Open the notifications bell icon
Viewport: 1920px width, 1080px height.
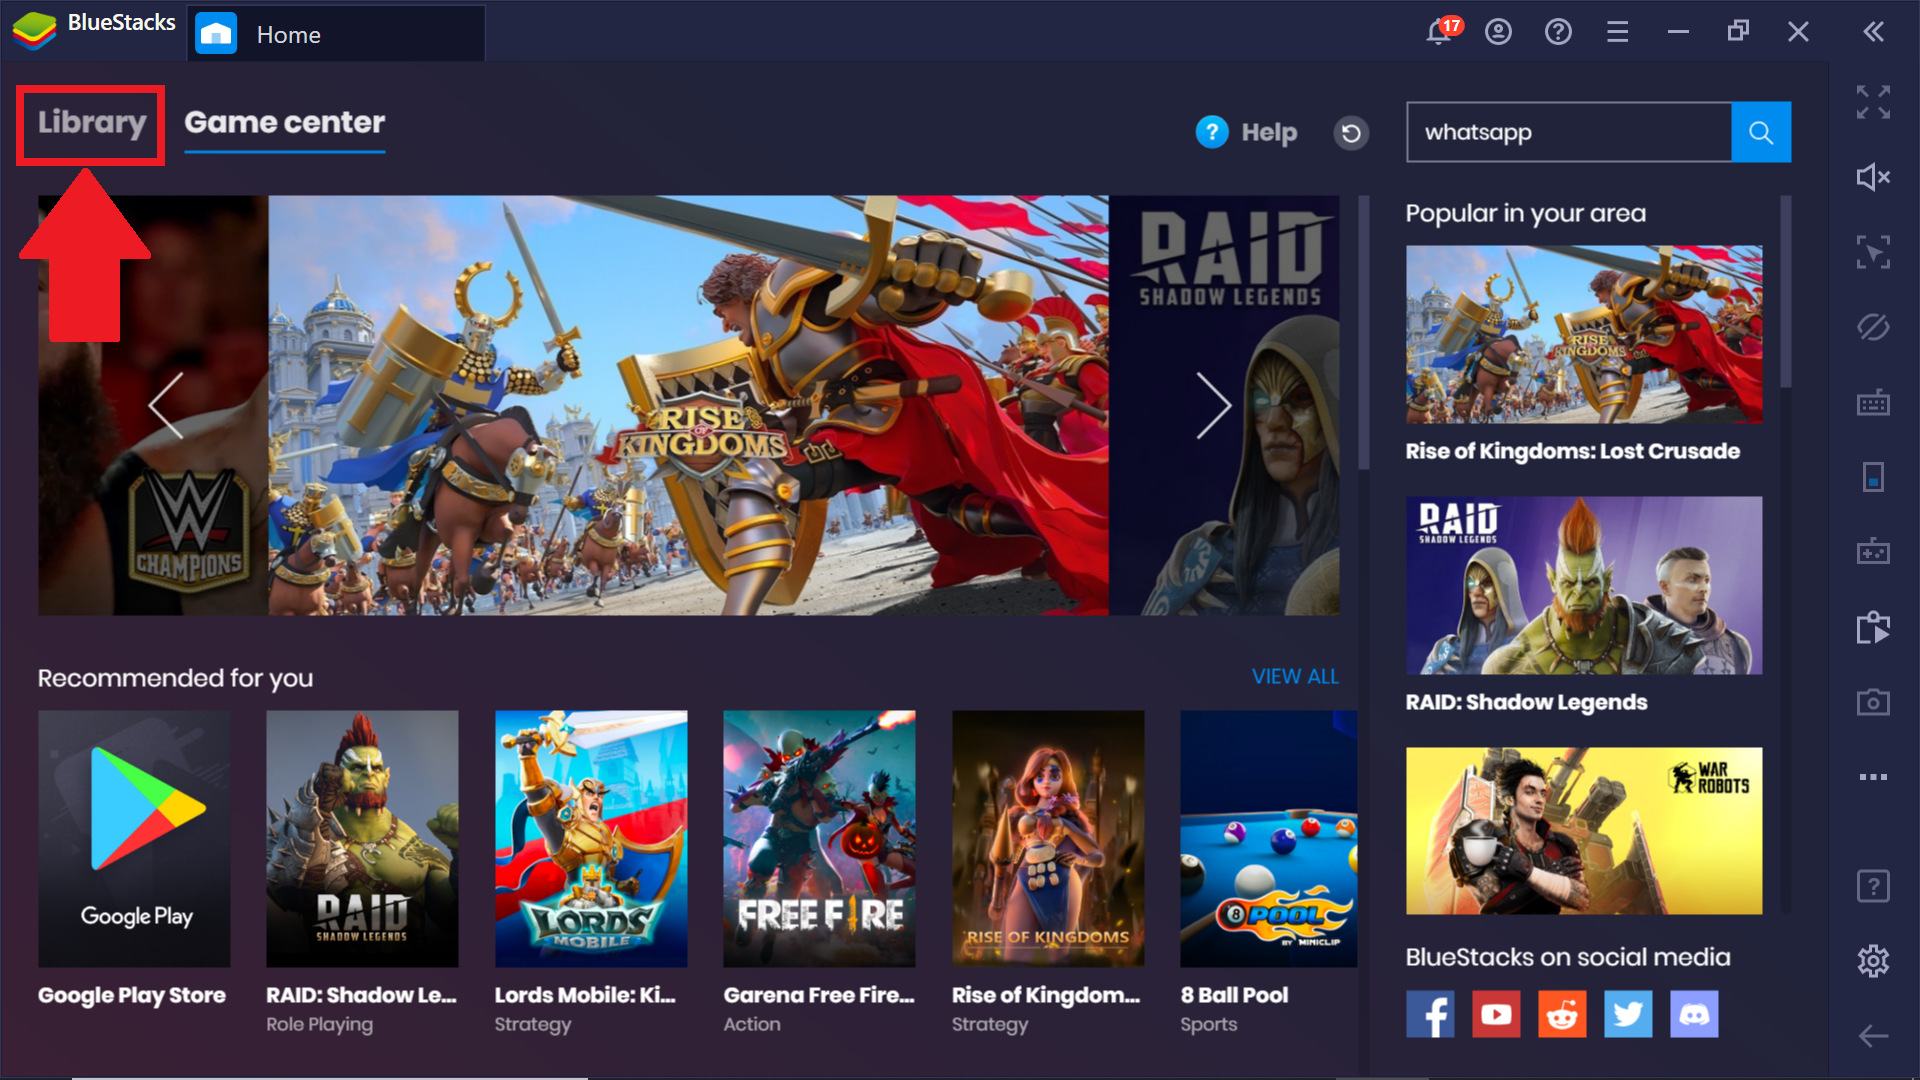[1440, 31]
